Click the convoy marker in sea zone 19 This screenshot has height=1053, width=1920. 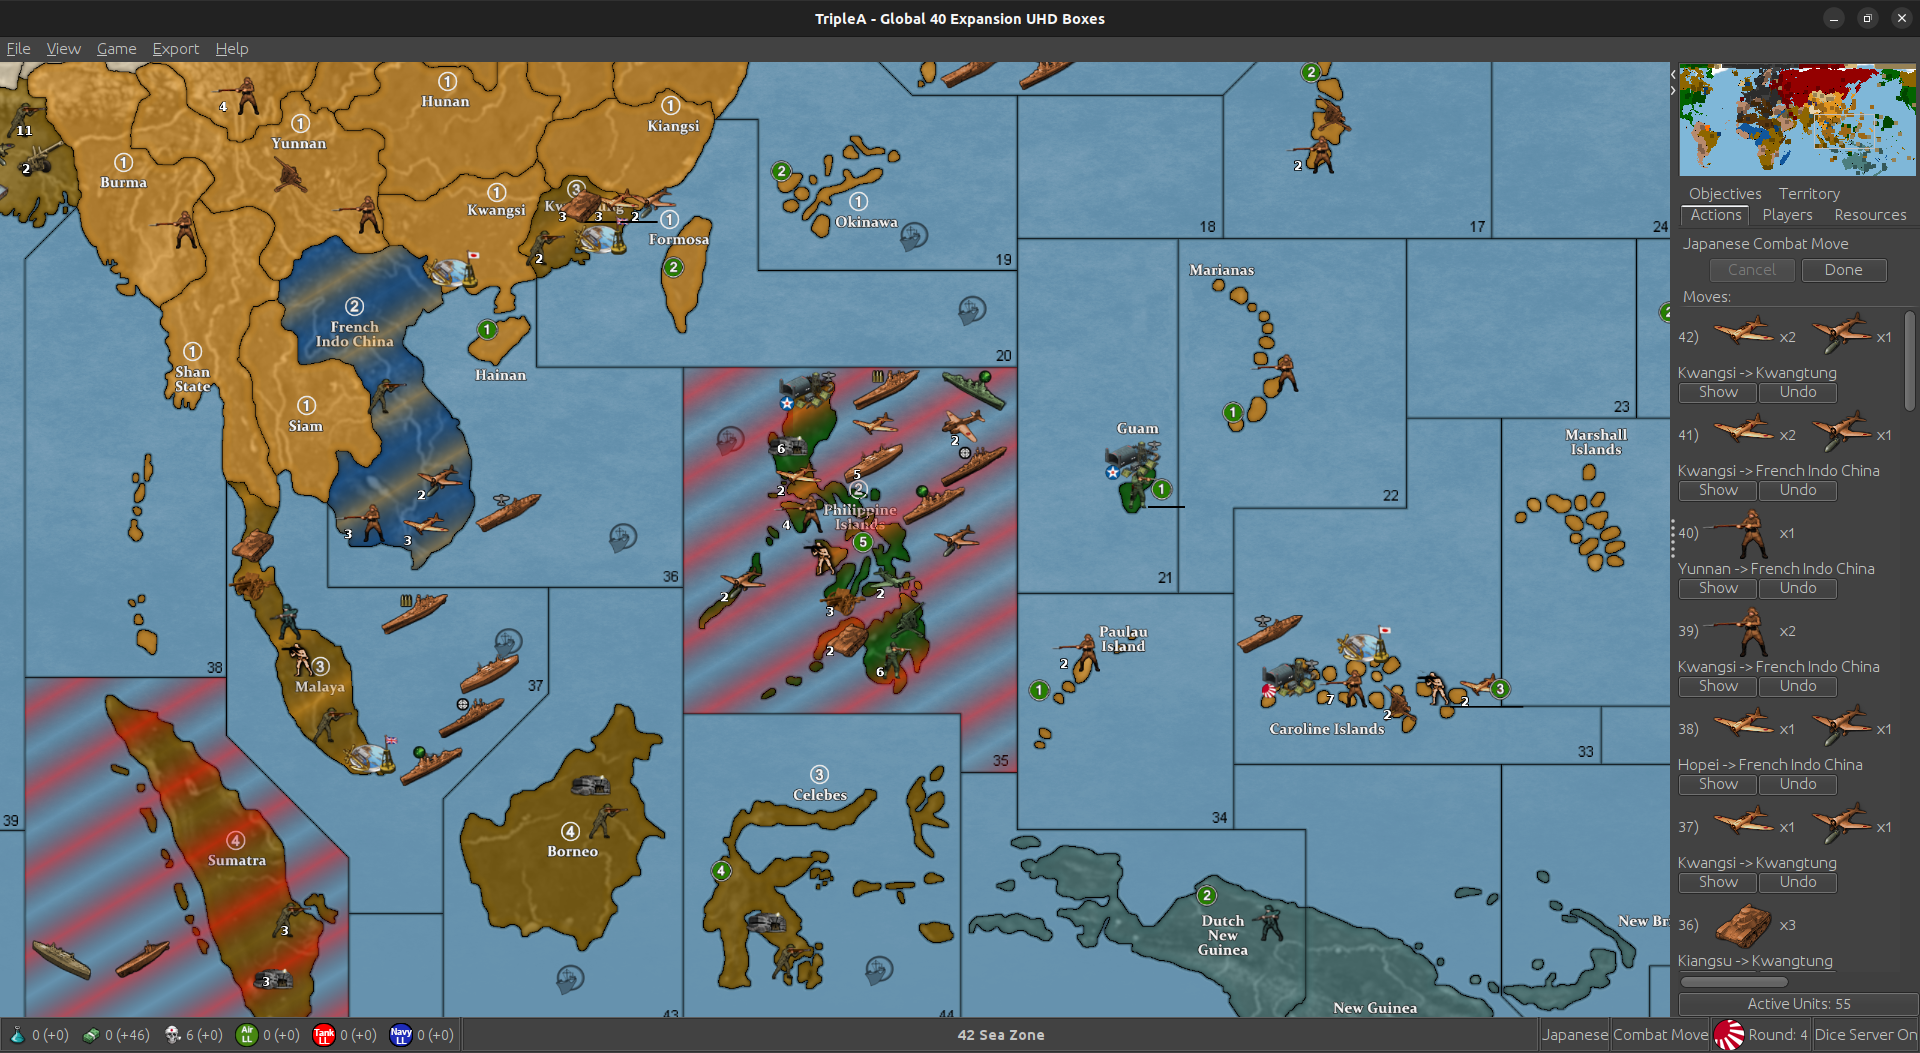pyautogui.click(x=914, y=237)
